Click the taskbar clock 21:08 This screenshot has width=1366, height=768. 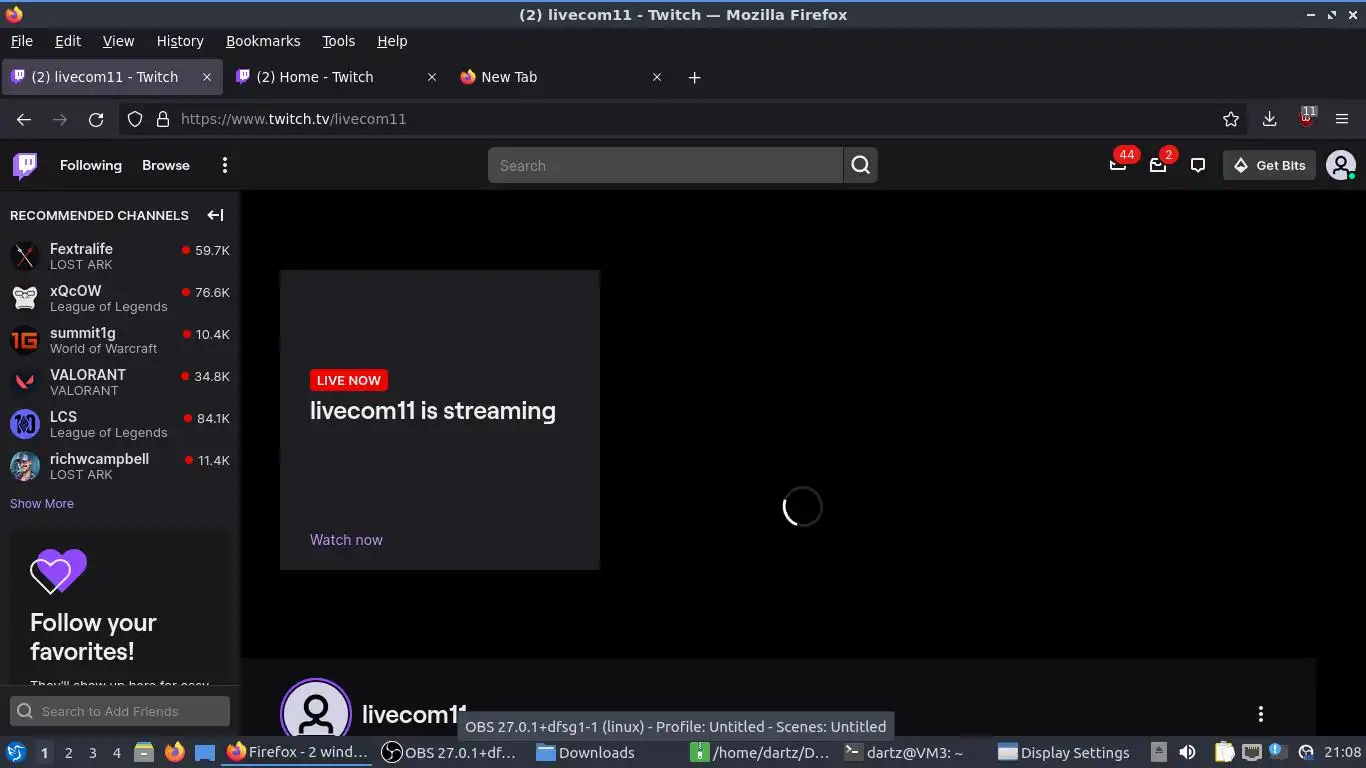(x=1343, y=752)
